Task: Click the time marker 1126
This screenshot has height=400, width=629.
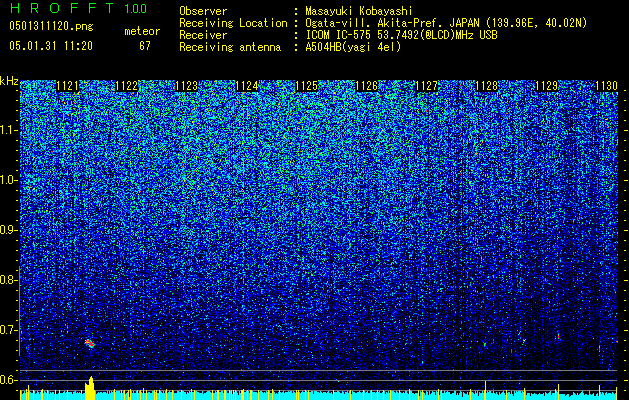Action: coord(367,86)
